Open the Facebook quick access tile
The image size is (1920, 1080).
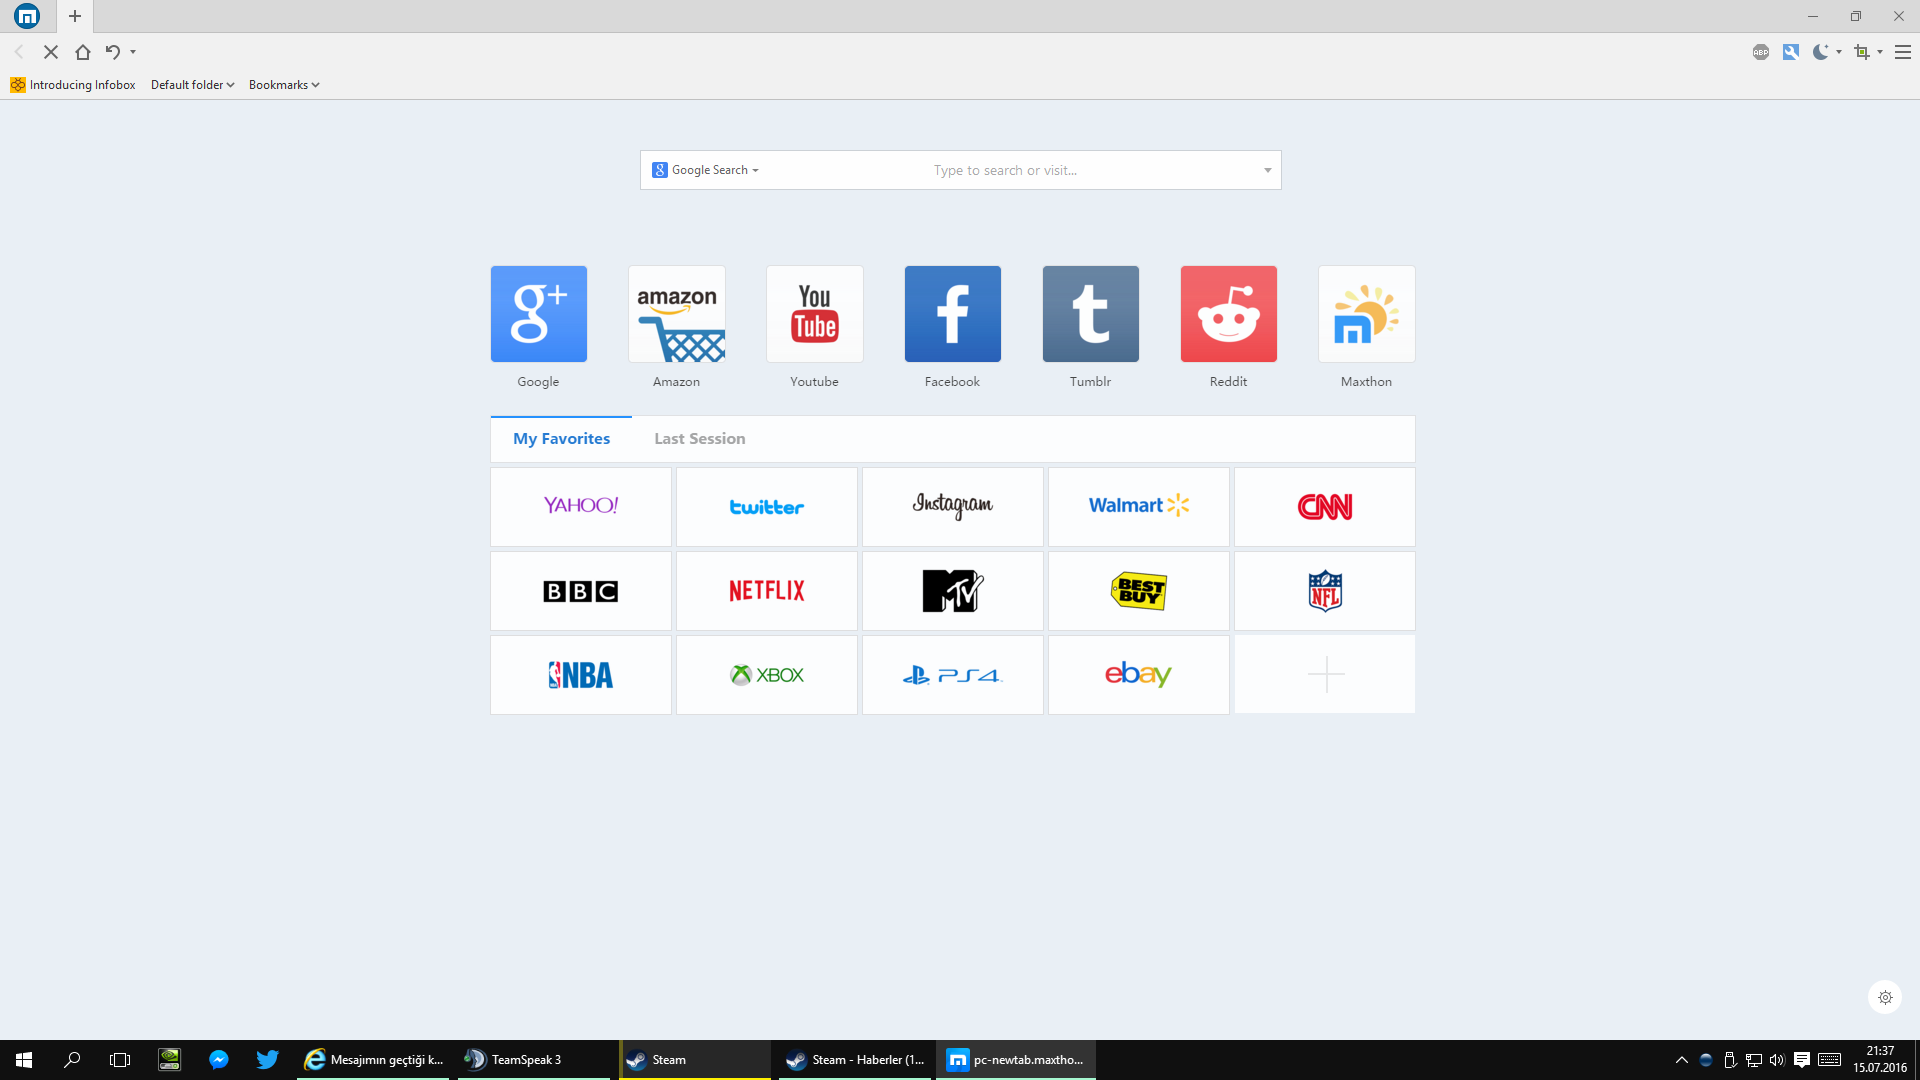(952, 314)
